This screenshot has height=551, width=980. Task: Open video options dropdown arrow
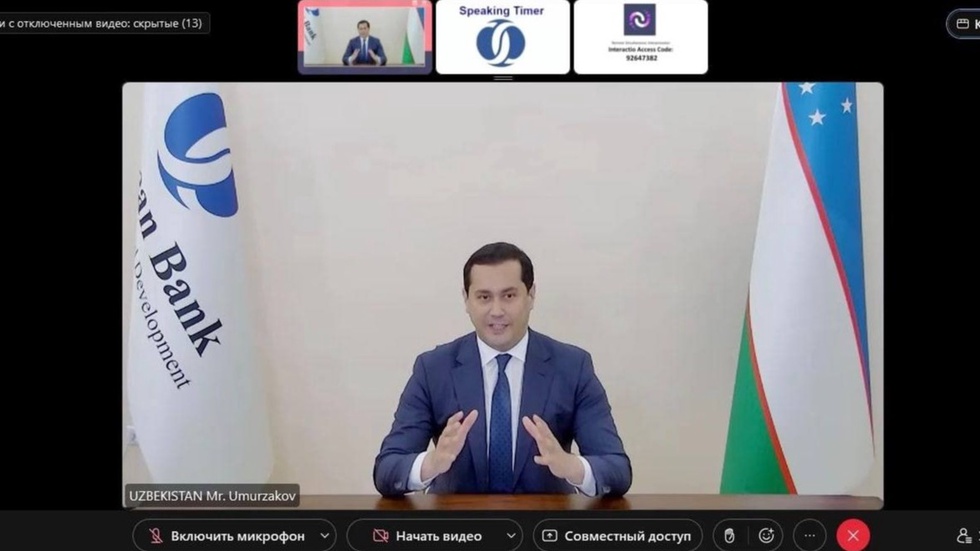pyautogui.click(x=510, y=536)
